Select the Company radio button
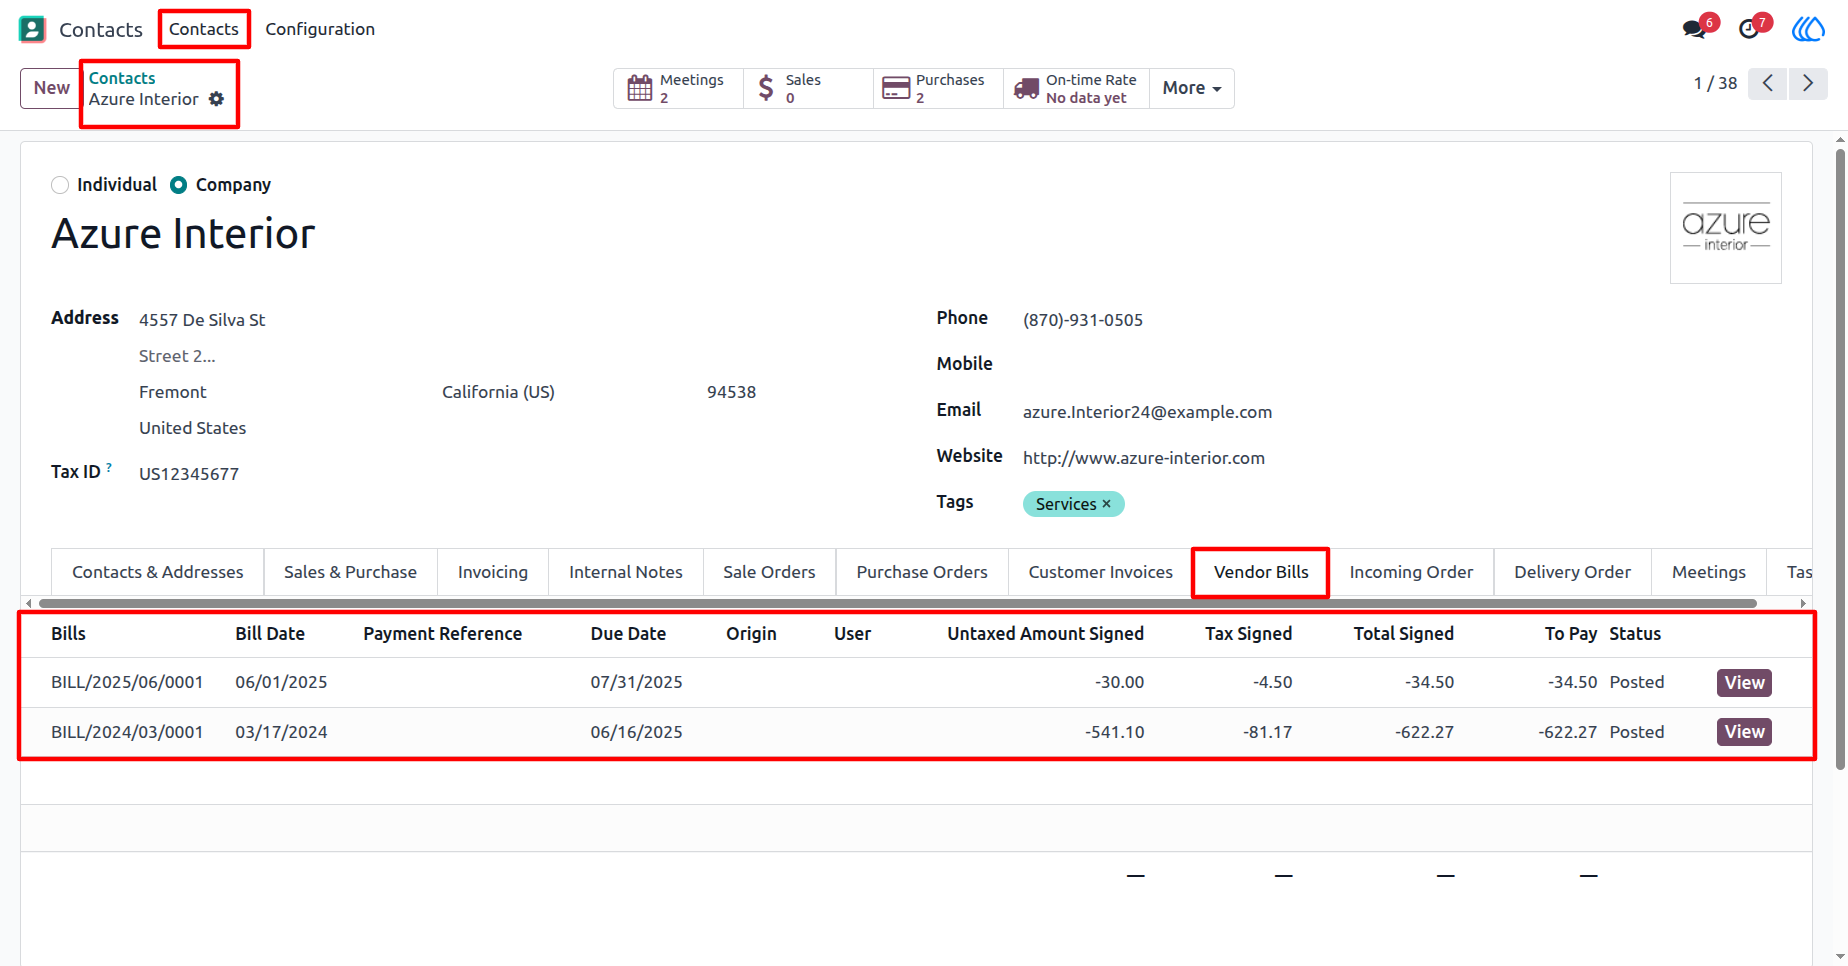 [178, 185]
